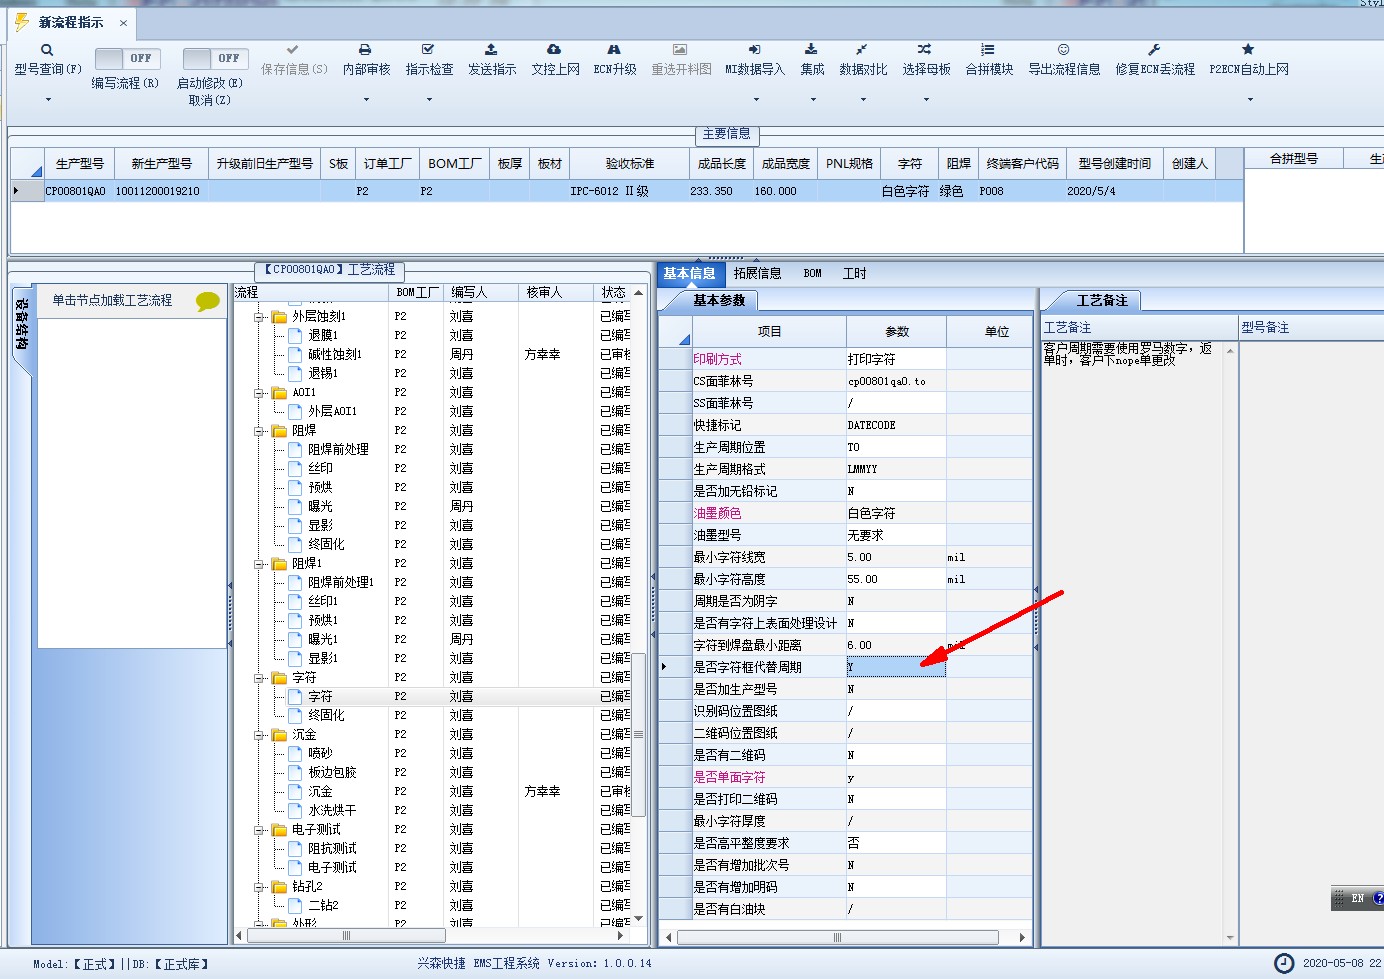
Task: Click the ECN升级 icon
Action: [614, 49]
